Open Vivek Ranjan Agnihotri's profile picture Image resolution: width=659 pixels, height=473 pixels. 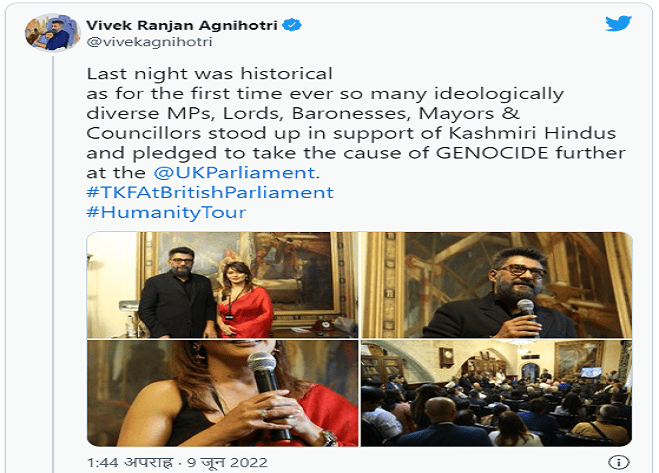point(52,32)
